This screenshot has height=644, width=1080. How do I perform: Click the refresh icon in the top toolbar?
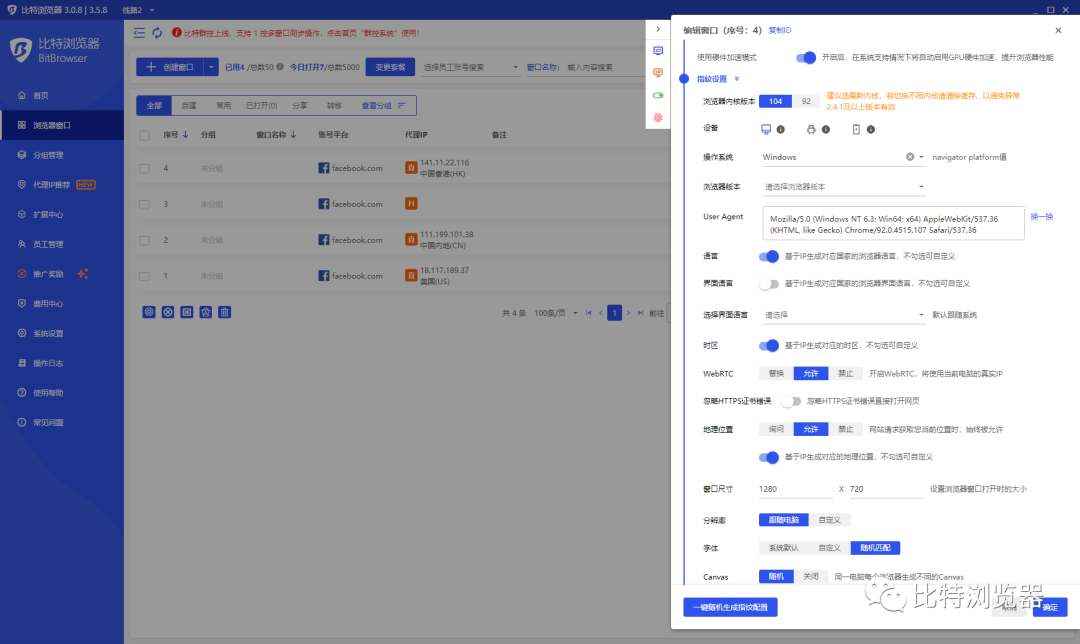[x=158, y=31]
